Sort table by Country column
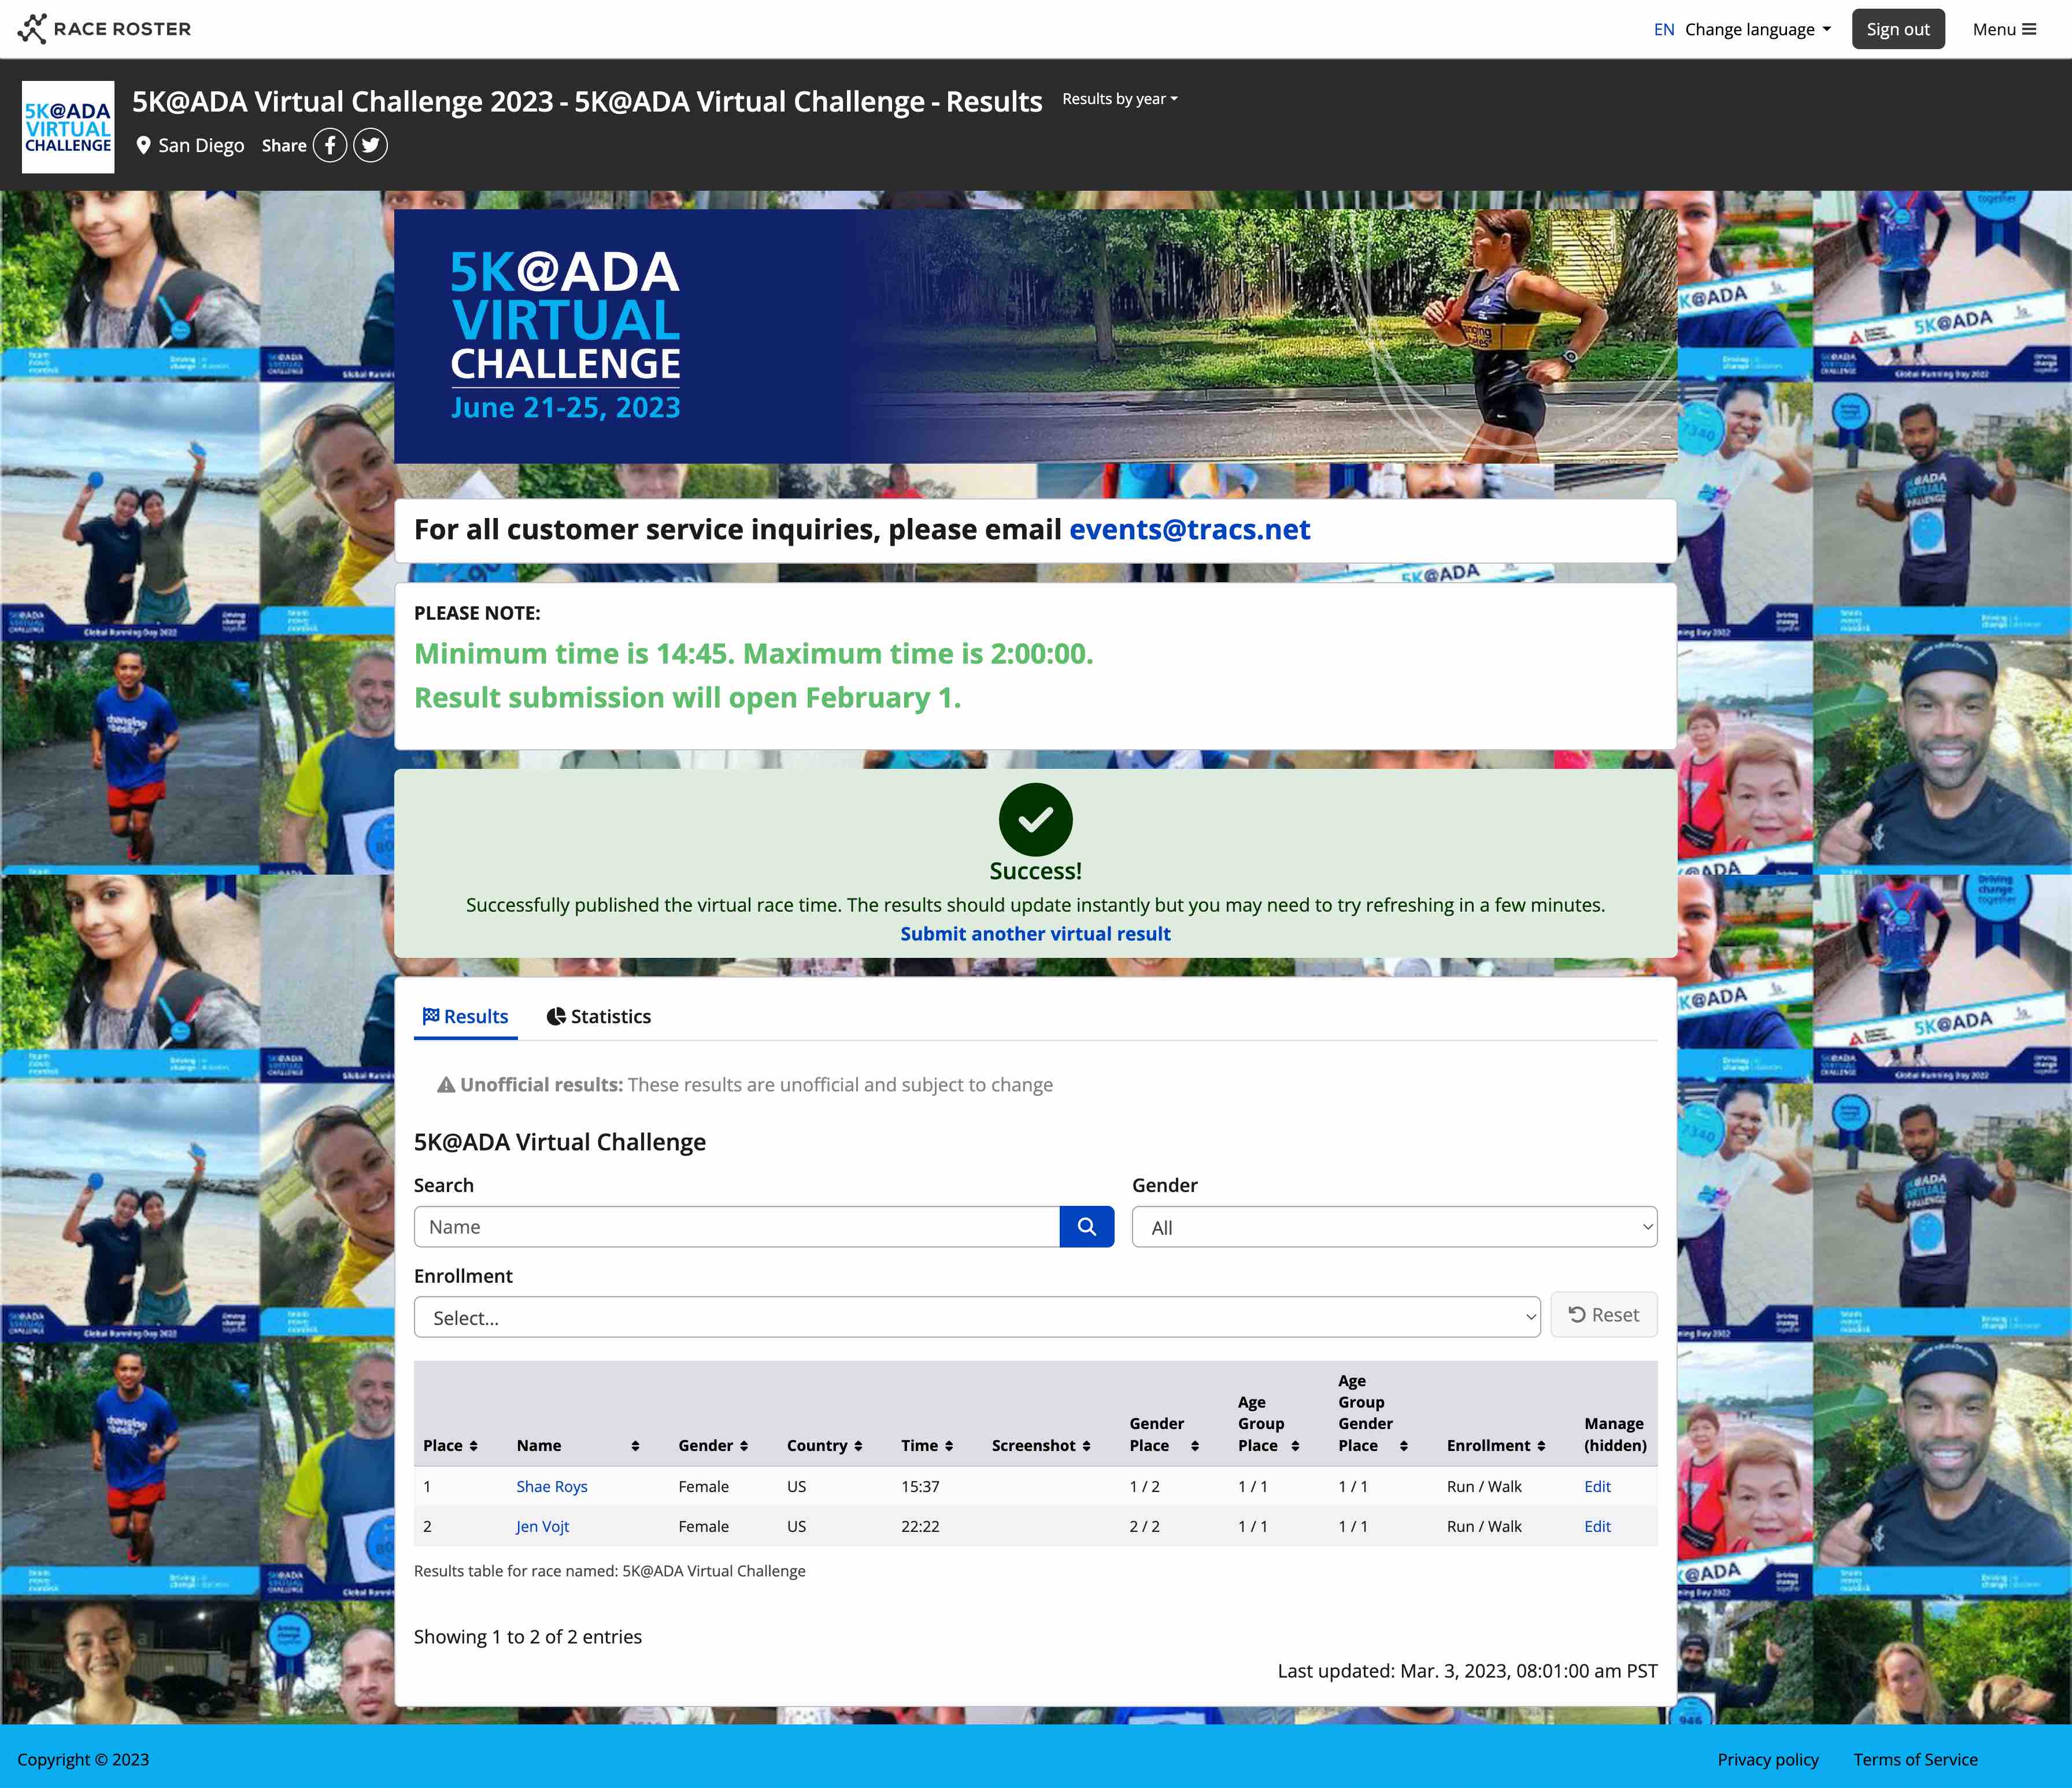 [824, 1446]
